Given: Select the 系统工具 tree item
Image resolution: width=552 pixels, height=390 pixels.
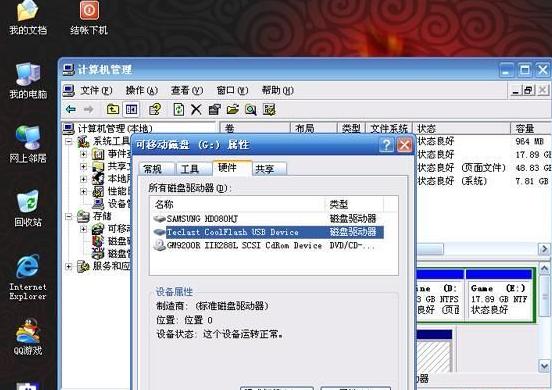Looking at the screenshot, I should [x=104, y=141].
